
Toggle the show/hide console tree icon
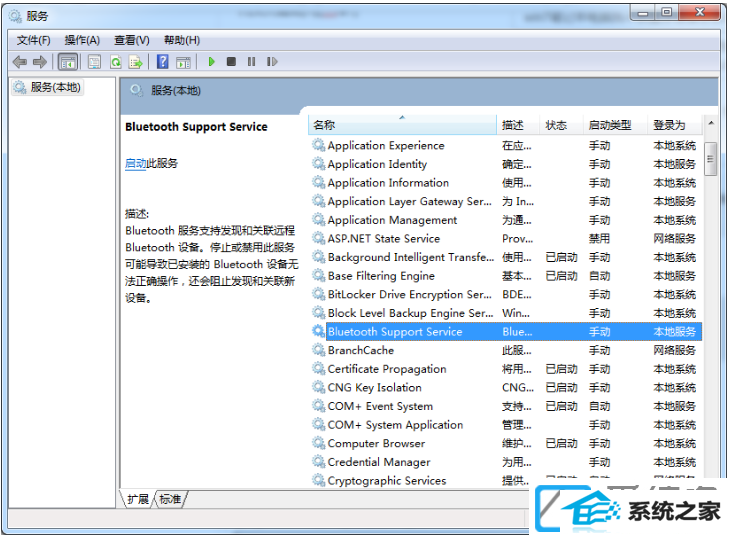coord(68,61)
